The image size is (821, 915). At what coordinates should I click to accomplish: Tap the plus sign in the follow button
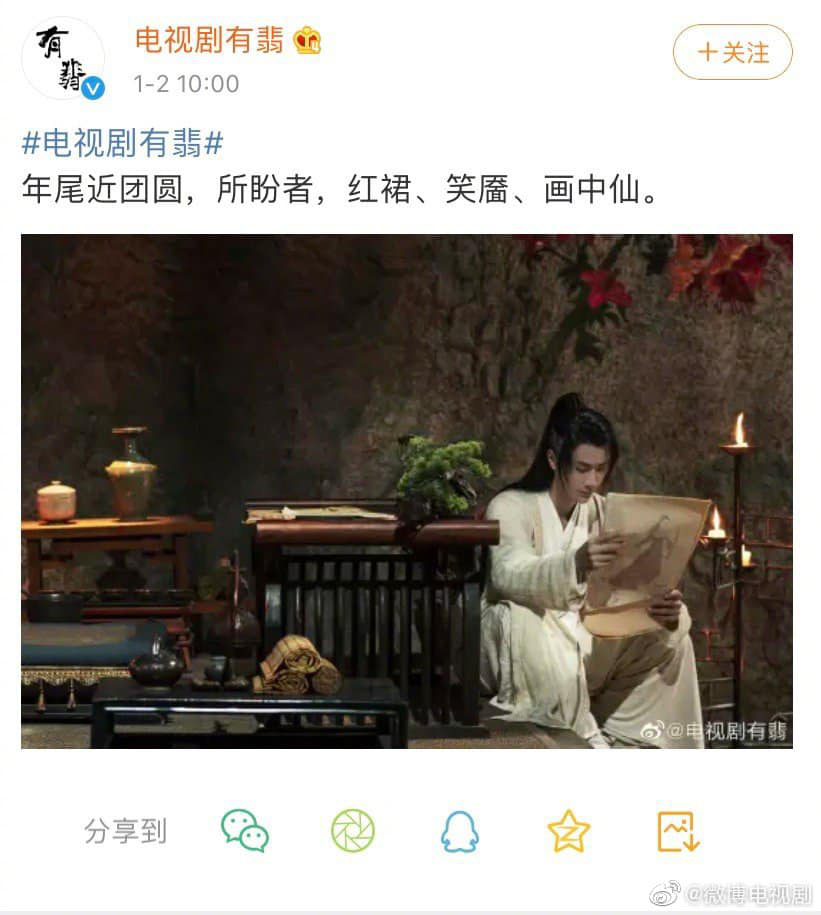click(x=707, y=52)
